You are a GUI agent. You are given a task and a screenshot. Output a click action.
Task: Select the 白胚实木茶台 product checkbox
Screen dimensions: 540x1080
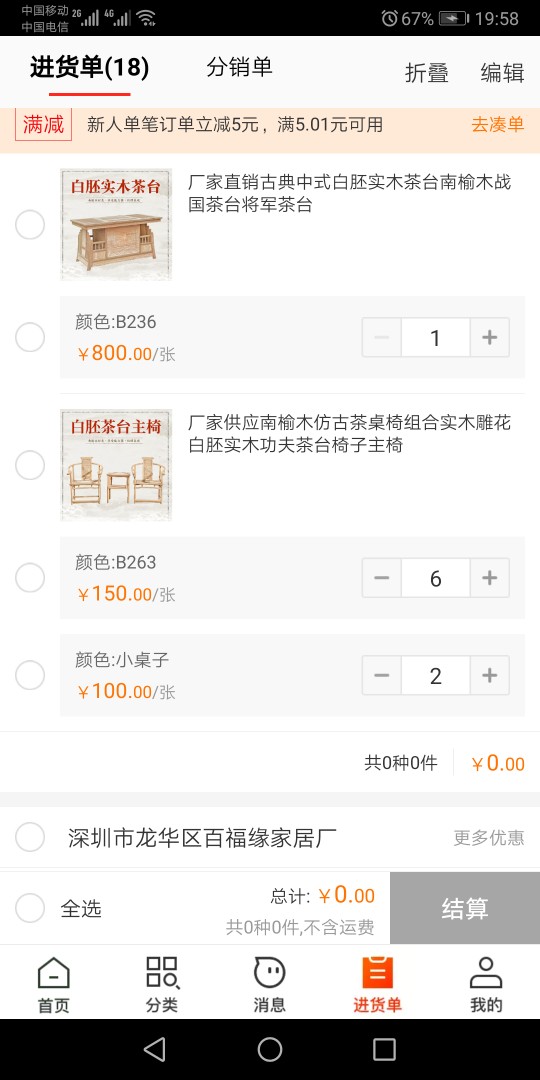(x=30, y=225)
